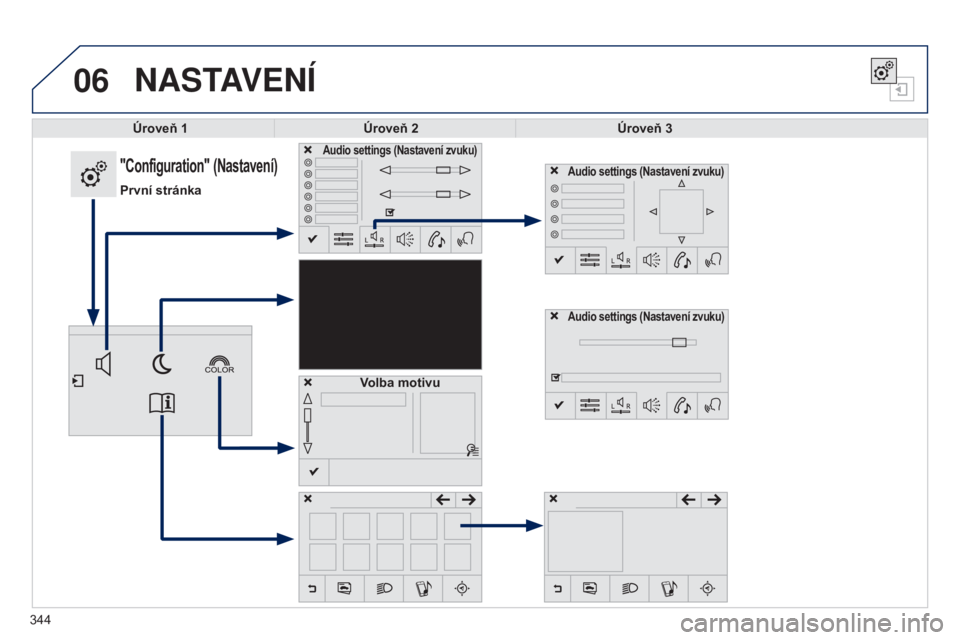The width and height of the screenshot is (960, 640).
Task: Select third radio button in Level 2 Audio settings
Action: coord(308,185)
